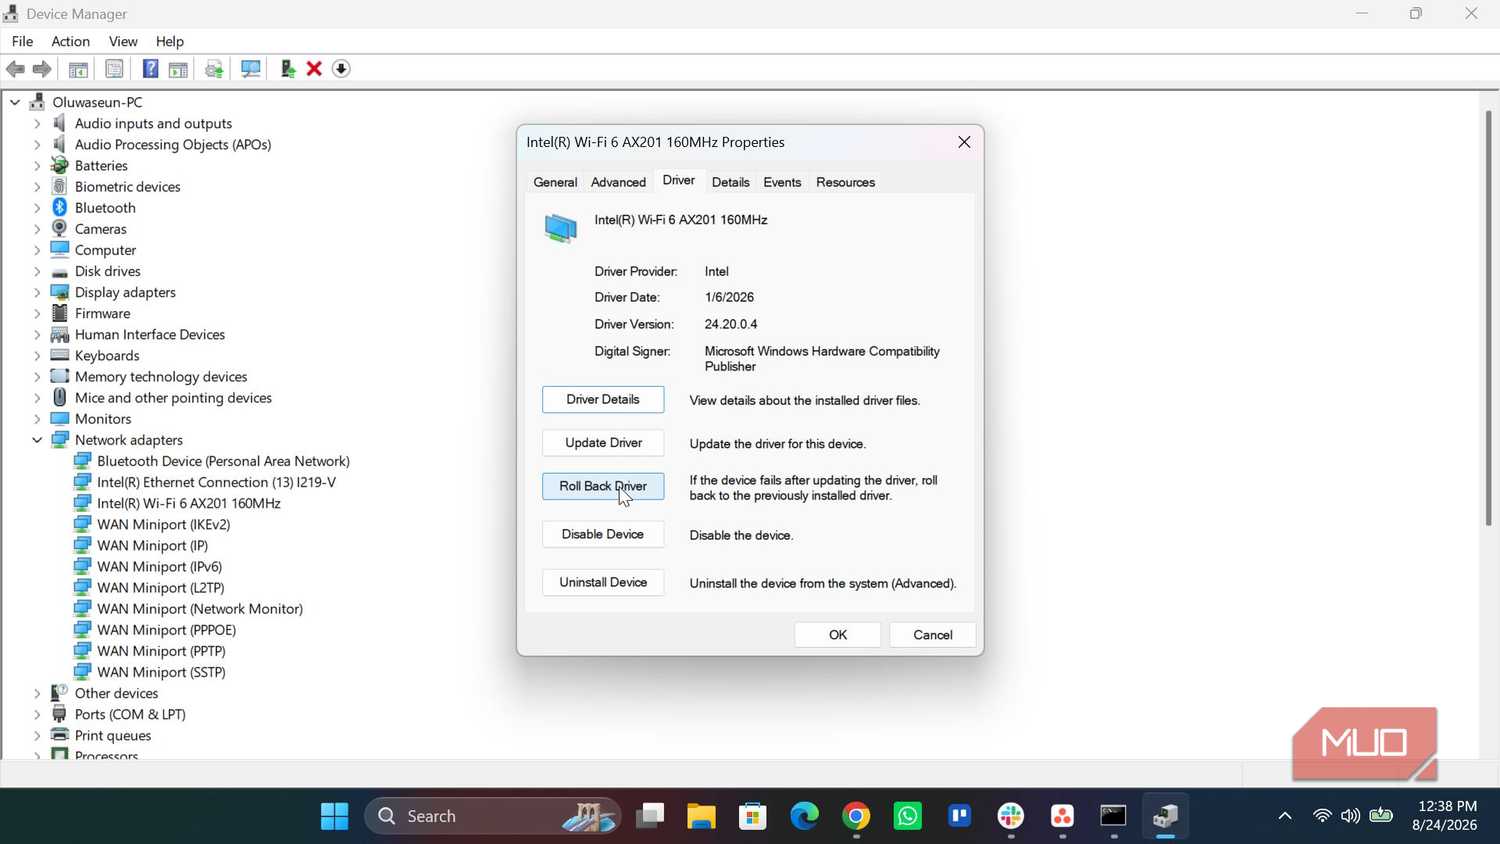This screenshot has width=1500, height=844.
Task: Select WAN Miniport (PPPOE) adapter
Action: pos(166,630)
